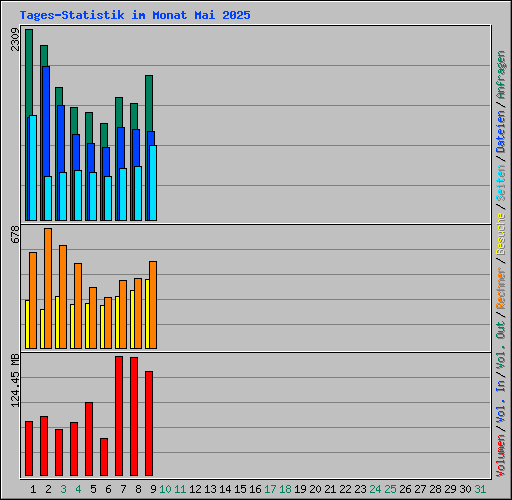Click day label '19'
Screen dimensions: 512x500
click(x=300, y=489)
